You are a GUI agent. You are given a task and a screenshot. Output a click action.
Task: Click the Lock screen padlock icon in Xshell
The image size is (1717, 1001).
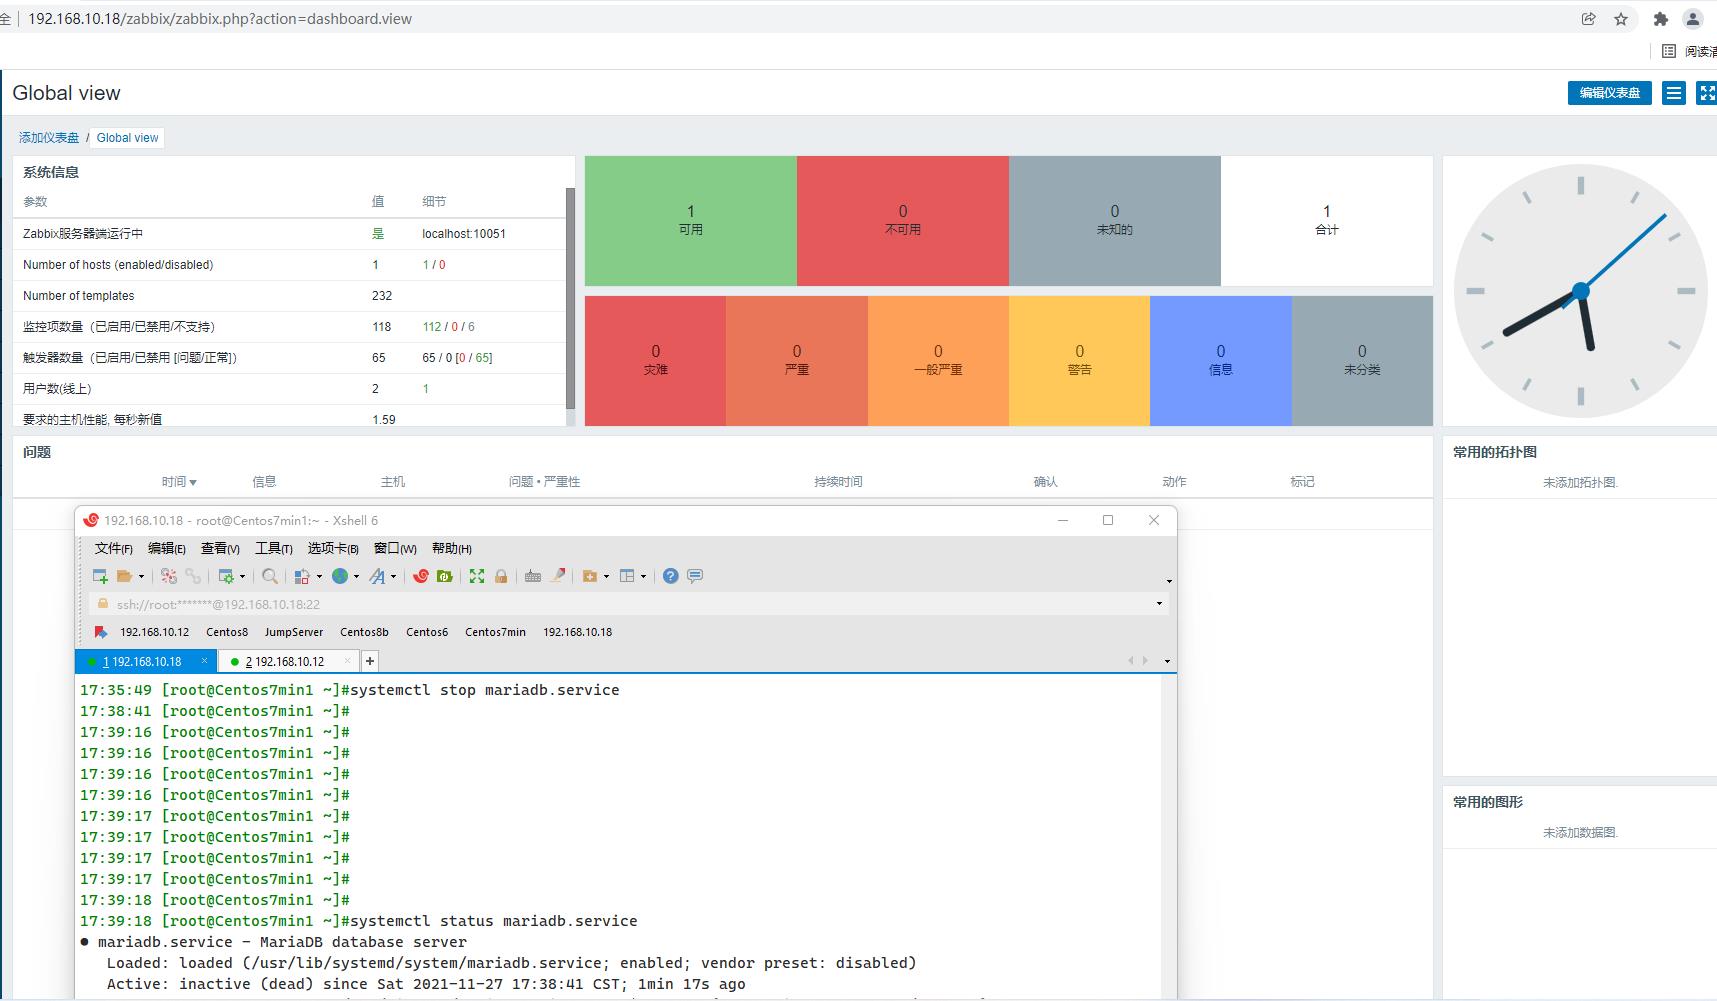click(x=501, y=576)
